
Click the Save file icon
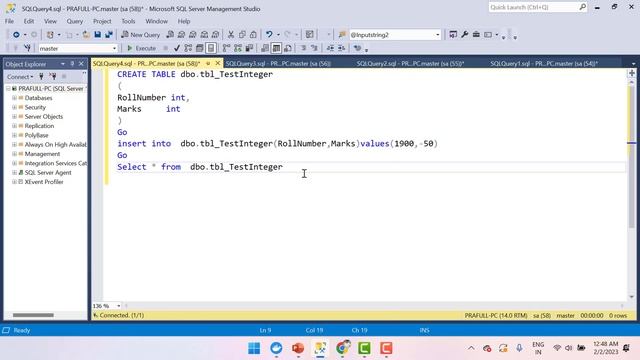click(98, 35)
